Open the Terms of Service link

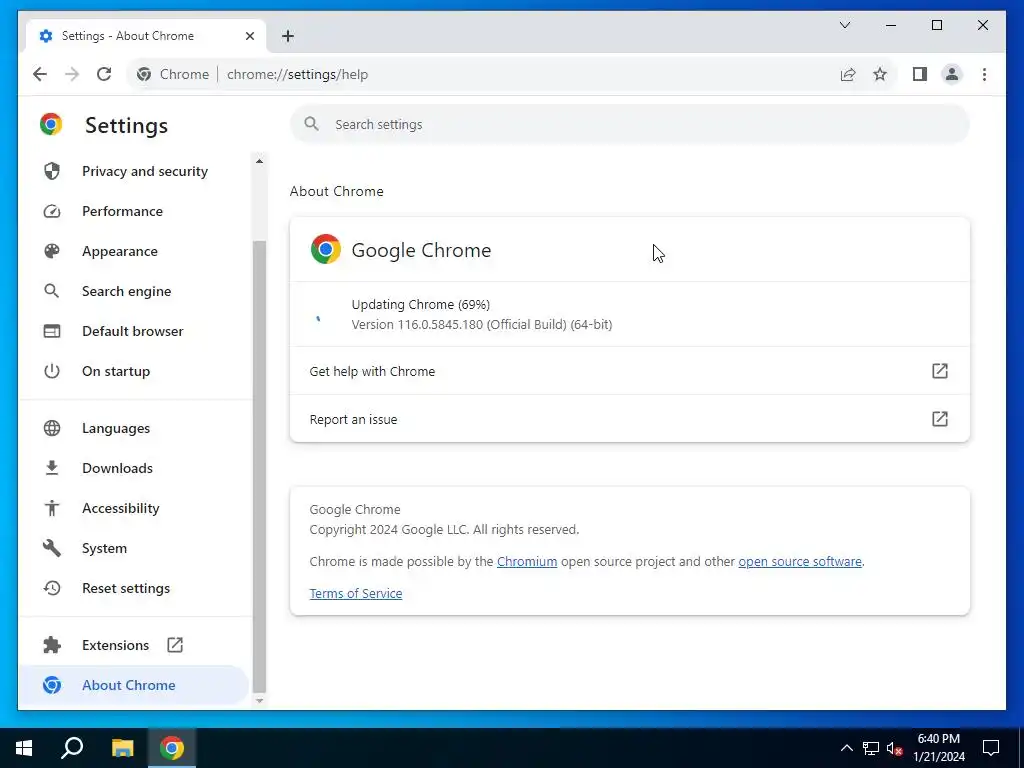click(356, 594)
